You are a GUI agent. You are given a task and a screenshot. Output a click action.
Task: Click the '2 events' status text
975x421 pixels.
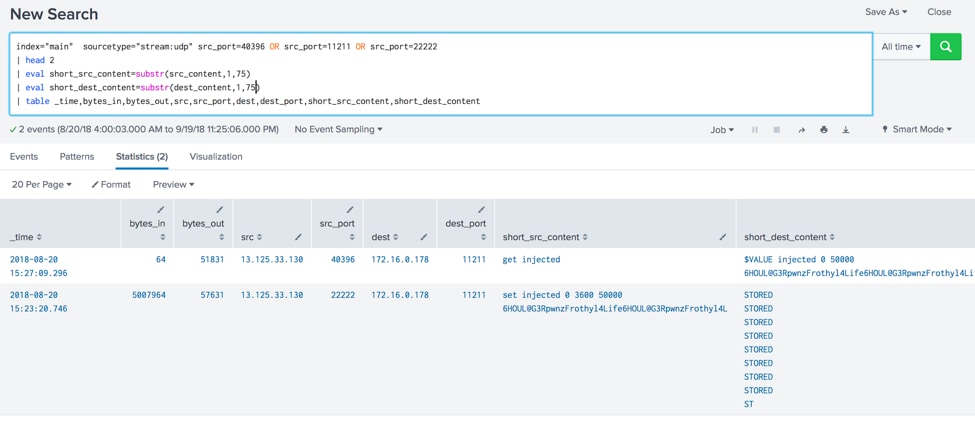tap(144, 129)
